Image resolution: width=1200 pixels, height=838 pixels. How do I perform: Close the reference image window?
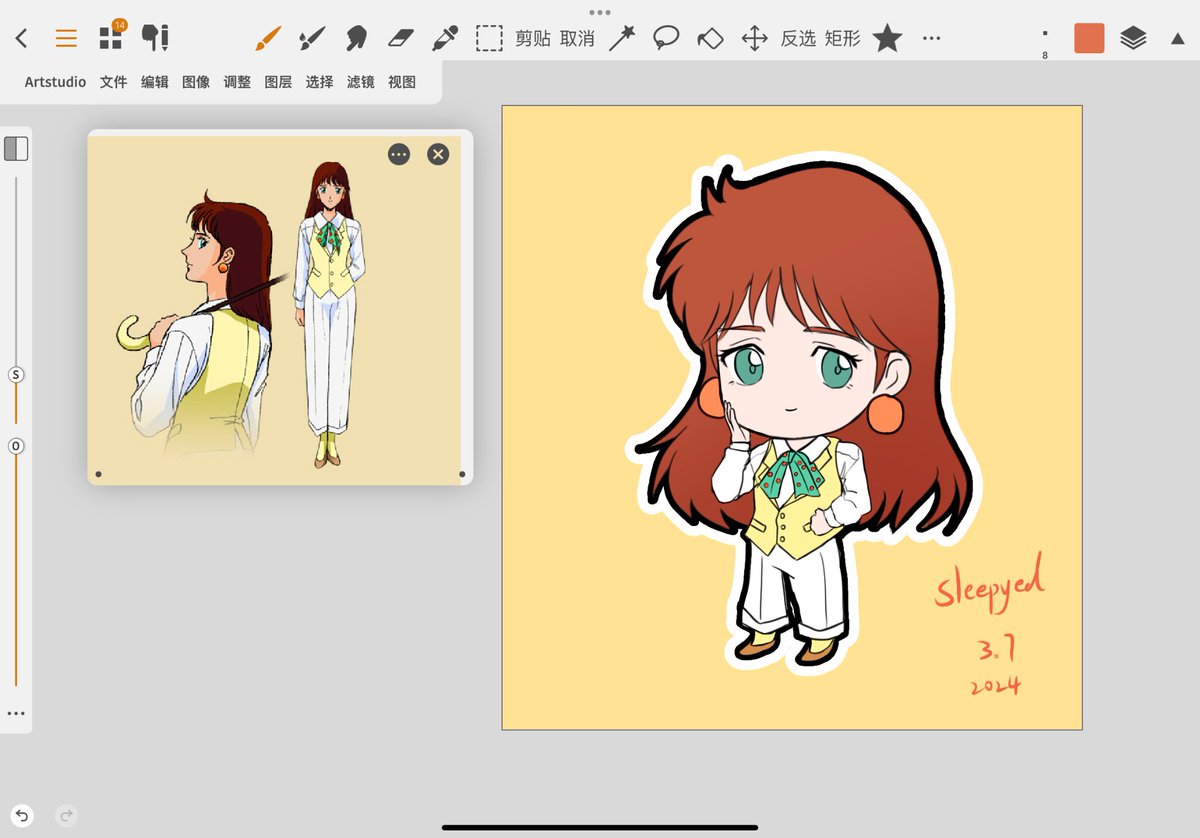click(438, 154)
